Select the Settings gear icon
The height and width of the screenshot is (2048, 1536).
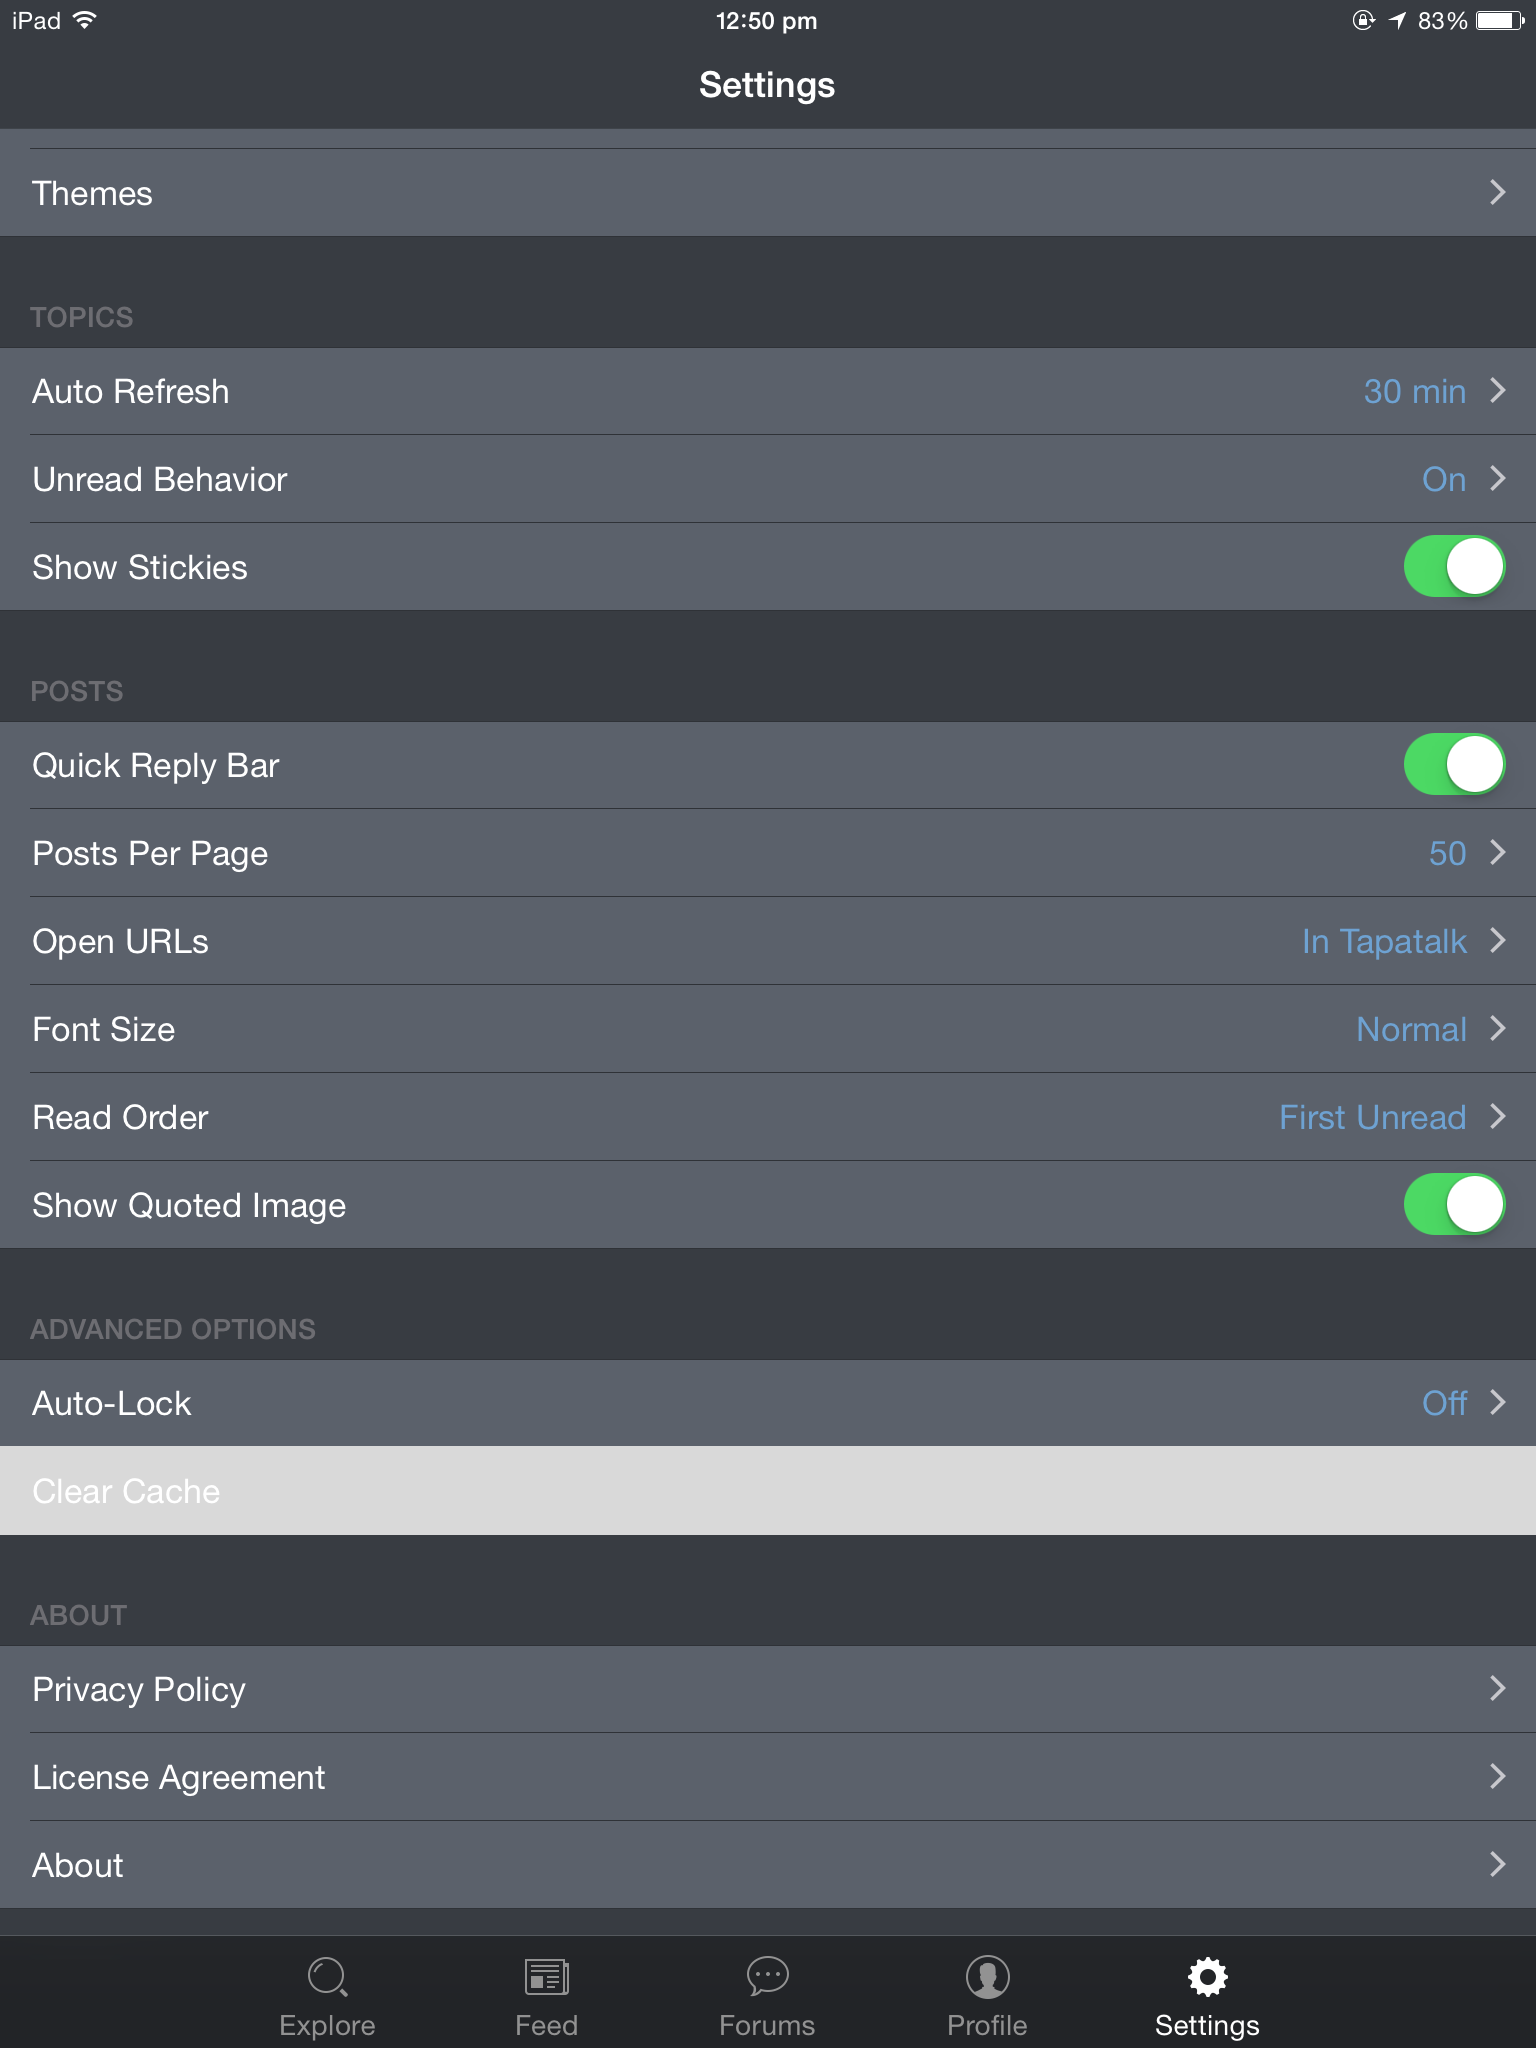point(1207,1978)
